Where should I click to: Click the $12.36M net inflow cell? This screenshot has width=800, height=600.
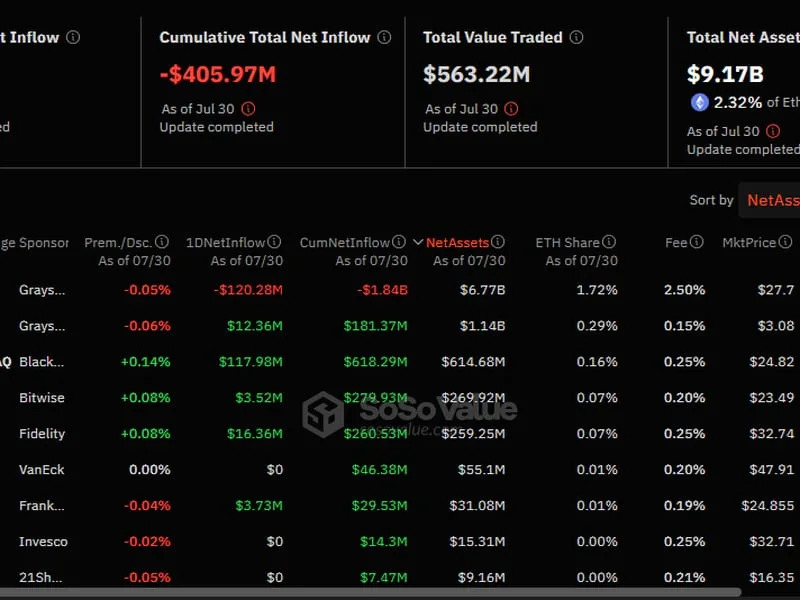(x=255, y=326)
